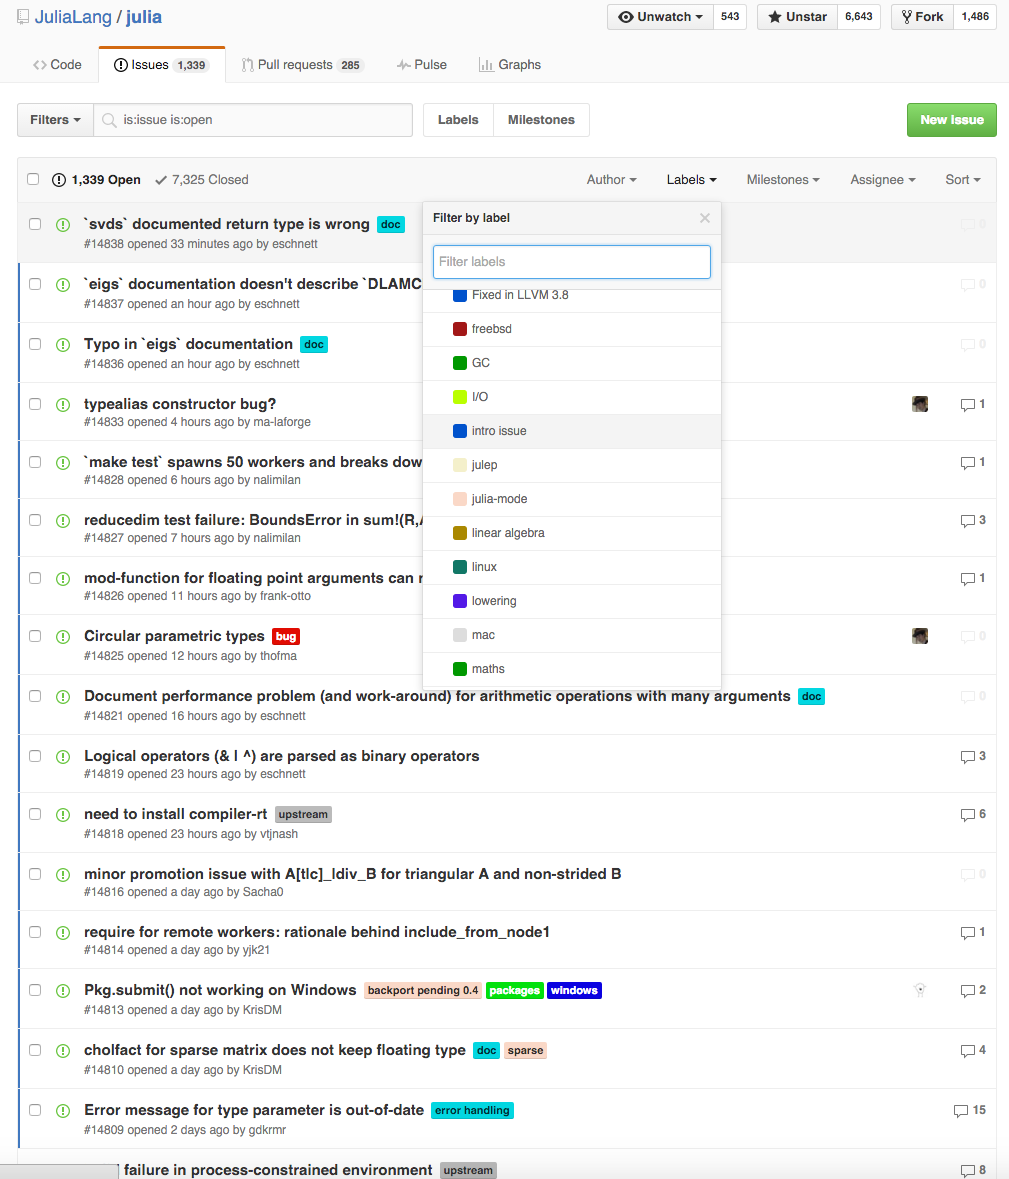This screenshot has height=1179, width=1009.
Task: Click assignee avatar on Pkg.submit() issue
Action: [x=920, y=990]
